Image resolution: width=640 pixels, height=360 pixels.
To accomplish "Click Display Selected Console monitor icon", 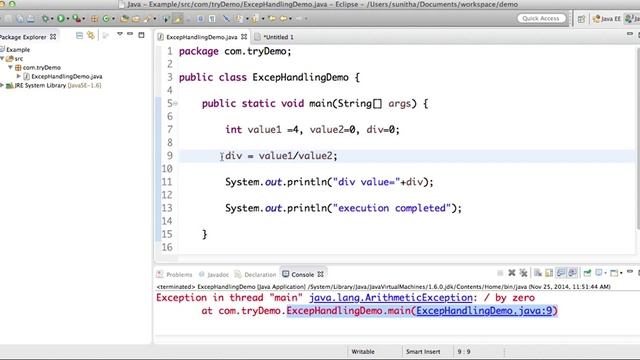I will (599, 273).
